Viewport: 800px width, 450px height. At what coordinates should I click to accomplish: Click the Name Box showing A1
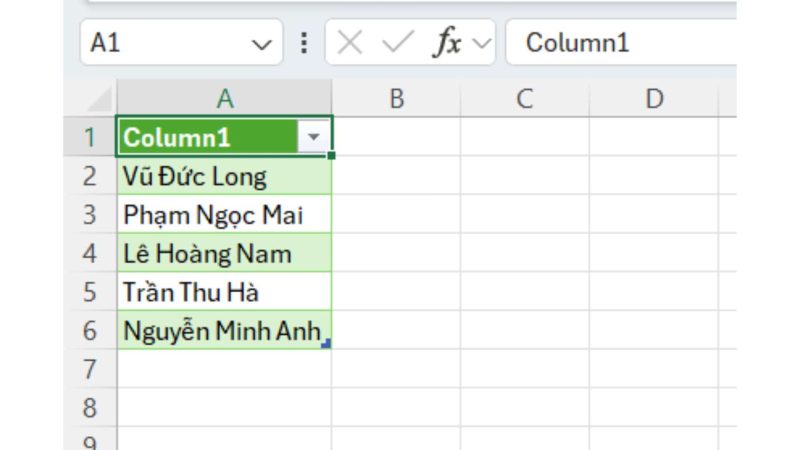tap(181, 42)
